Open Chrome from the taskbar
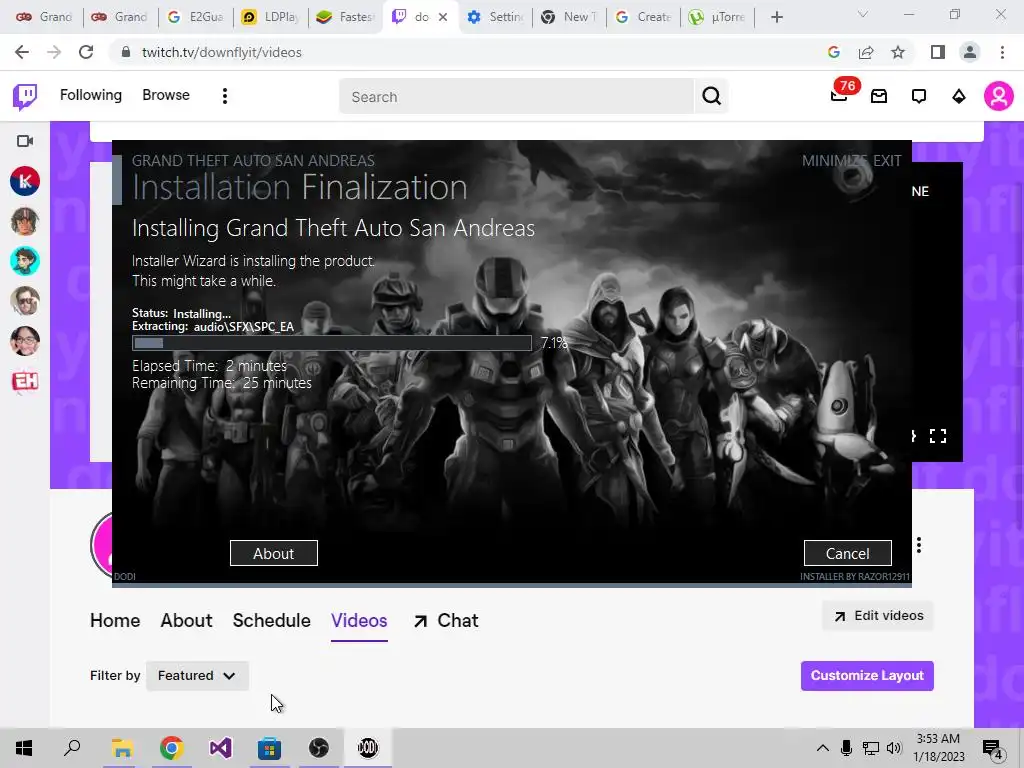The height and width of the screenshot is (768, 1024). point(171,748)
